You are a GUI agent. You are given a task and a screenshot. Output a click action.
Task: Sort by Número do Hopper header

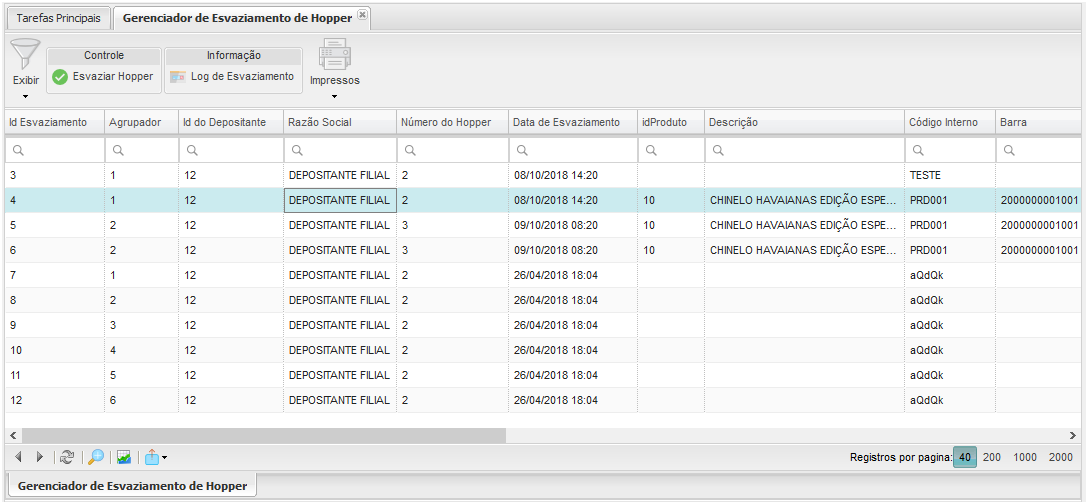(452, 122)
